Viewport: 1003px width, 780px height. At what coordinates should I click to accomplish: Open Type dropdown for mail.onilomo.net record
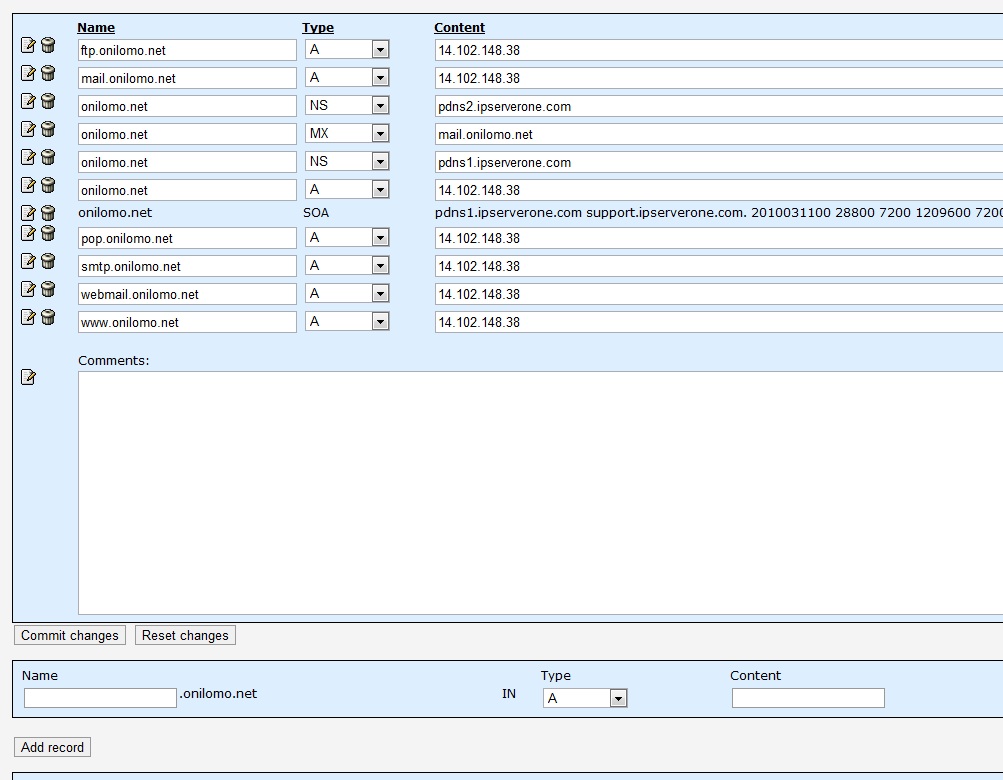(347, 77)
